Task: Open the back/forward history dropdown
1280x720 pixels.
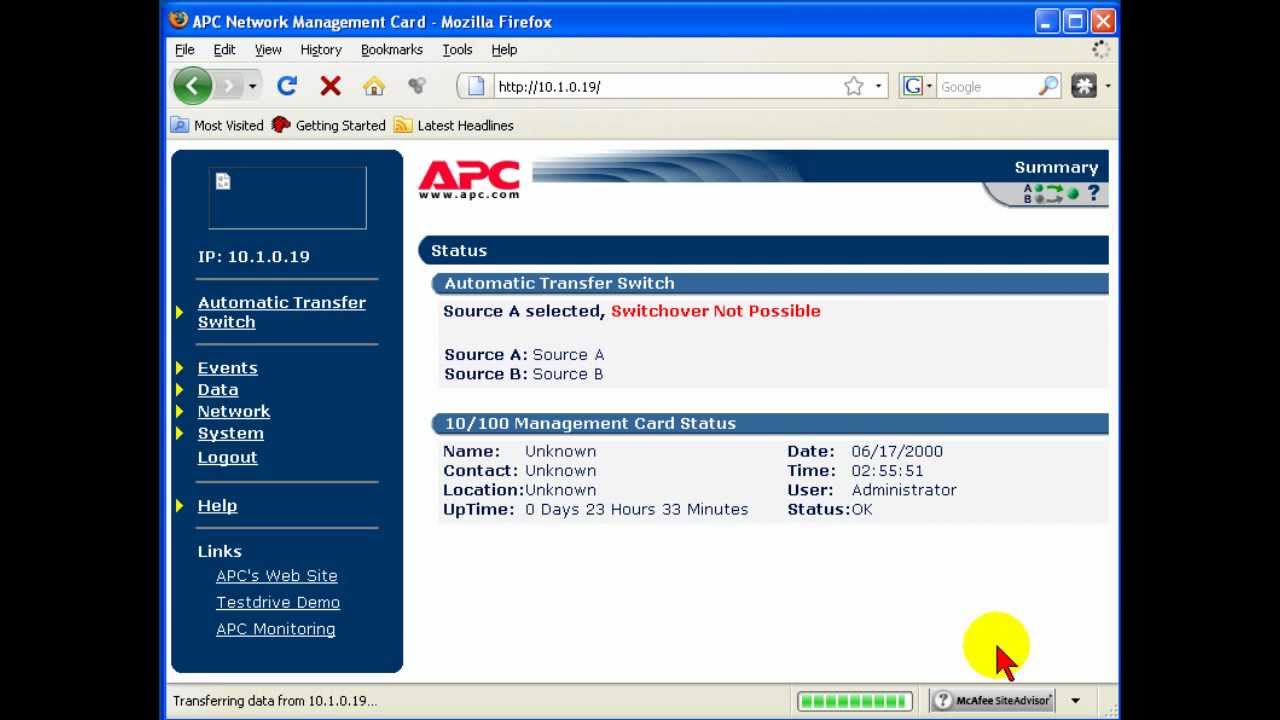Action: [252, 86]
